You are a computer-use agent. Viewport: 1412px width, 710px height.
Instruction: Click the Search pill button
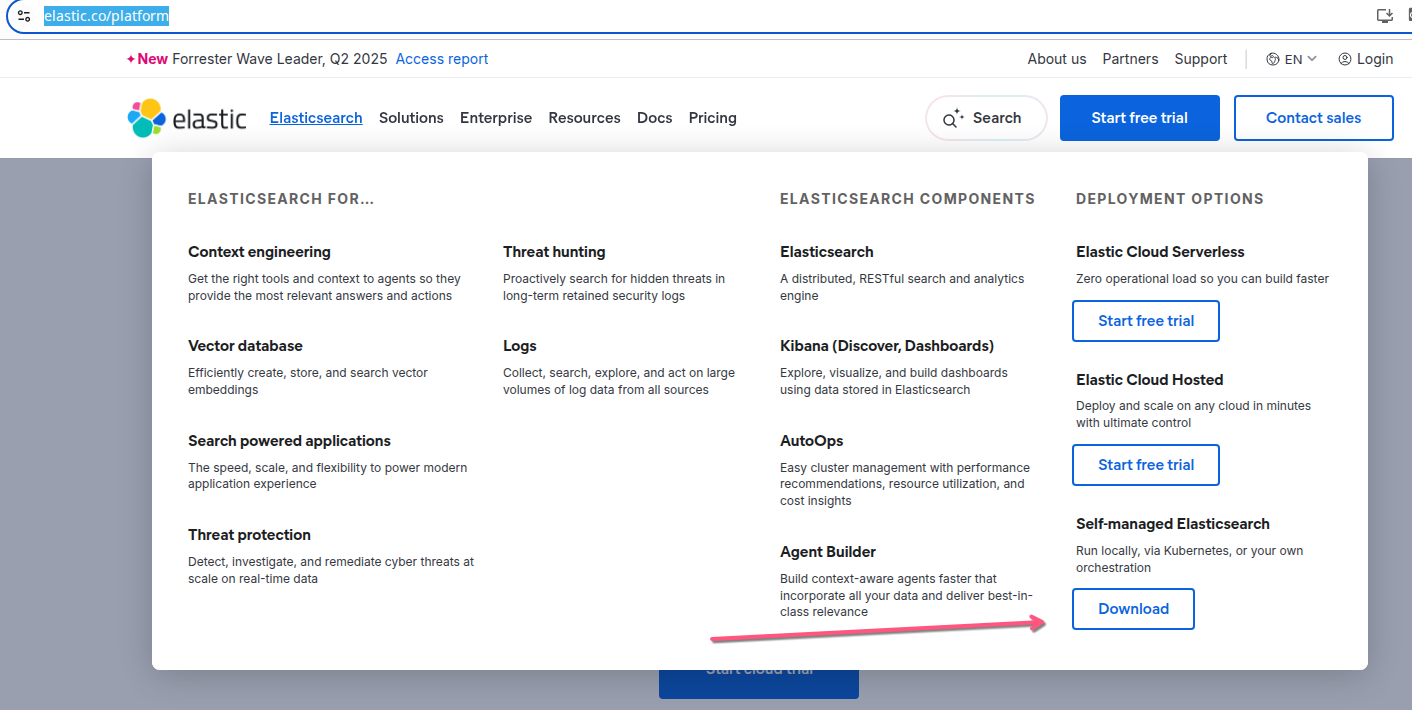(x=986, y=118)
